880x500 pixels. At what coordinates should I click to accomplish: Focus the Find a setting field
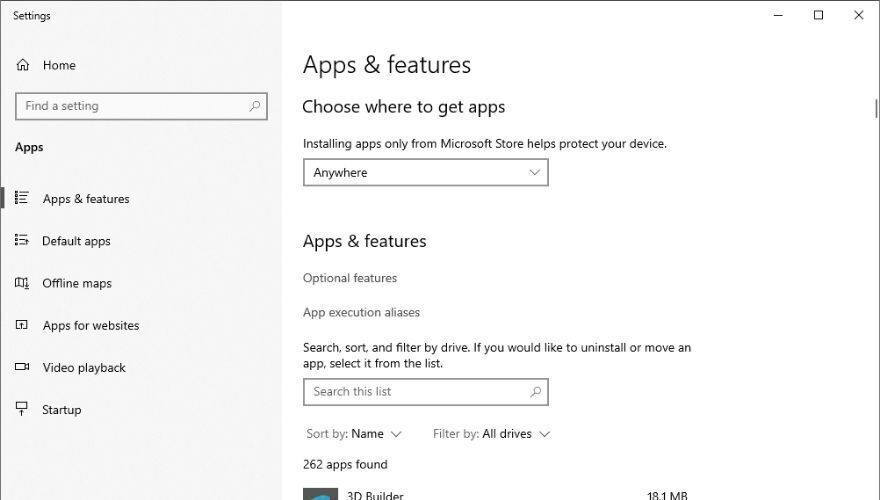pyautogui.click(x=141, y=106)
